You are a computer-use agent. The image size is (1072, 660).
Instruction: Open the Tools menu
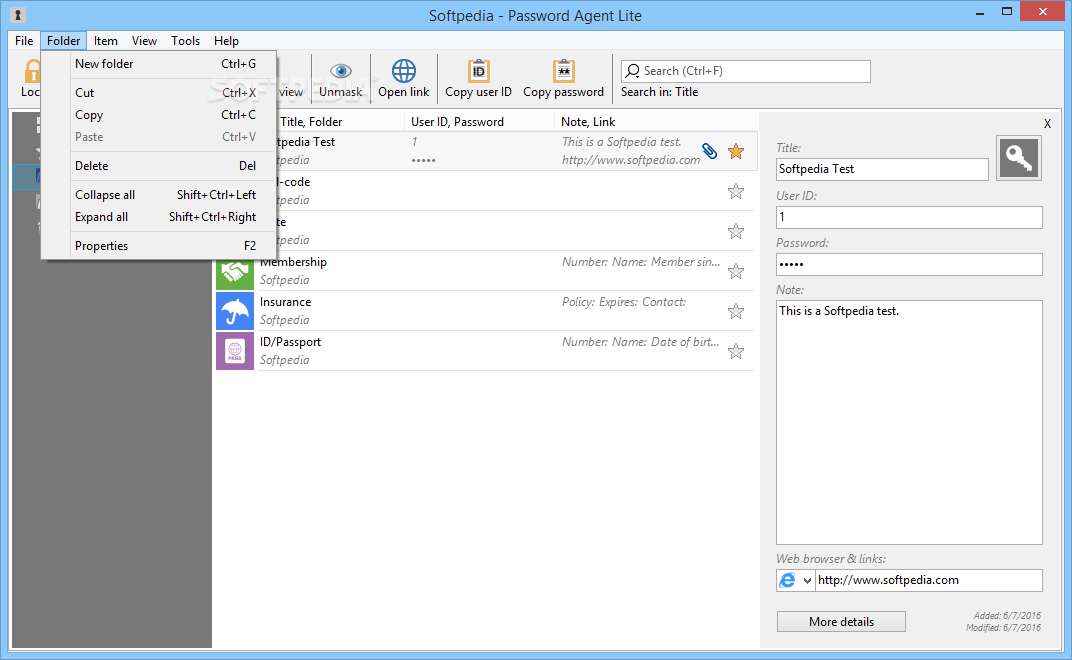(x=185, y=41)
